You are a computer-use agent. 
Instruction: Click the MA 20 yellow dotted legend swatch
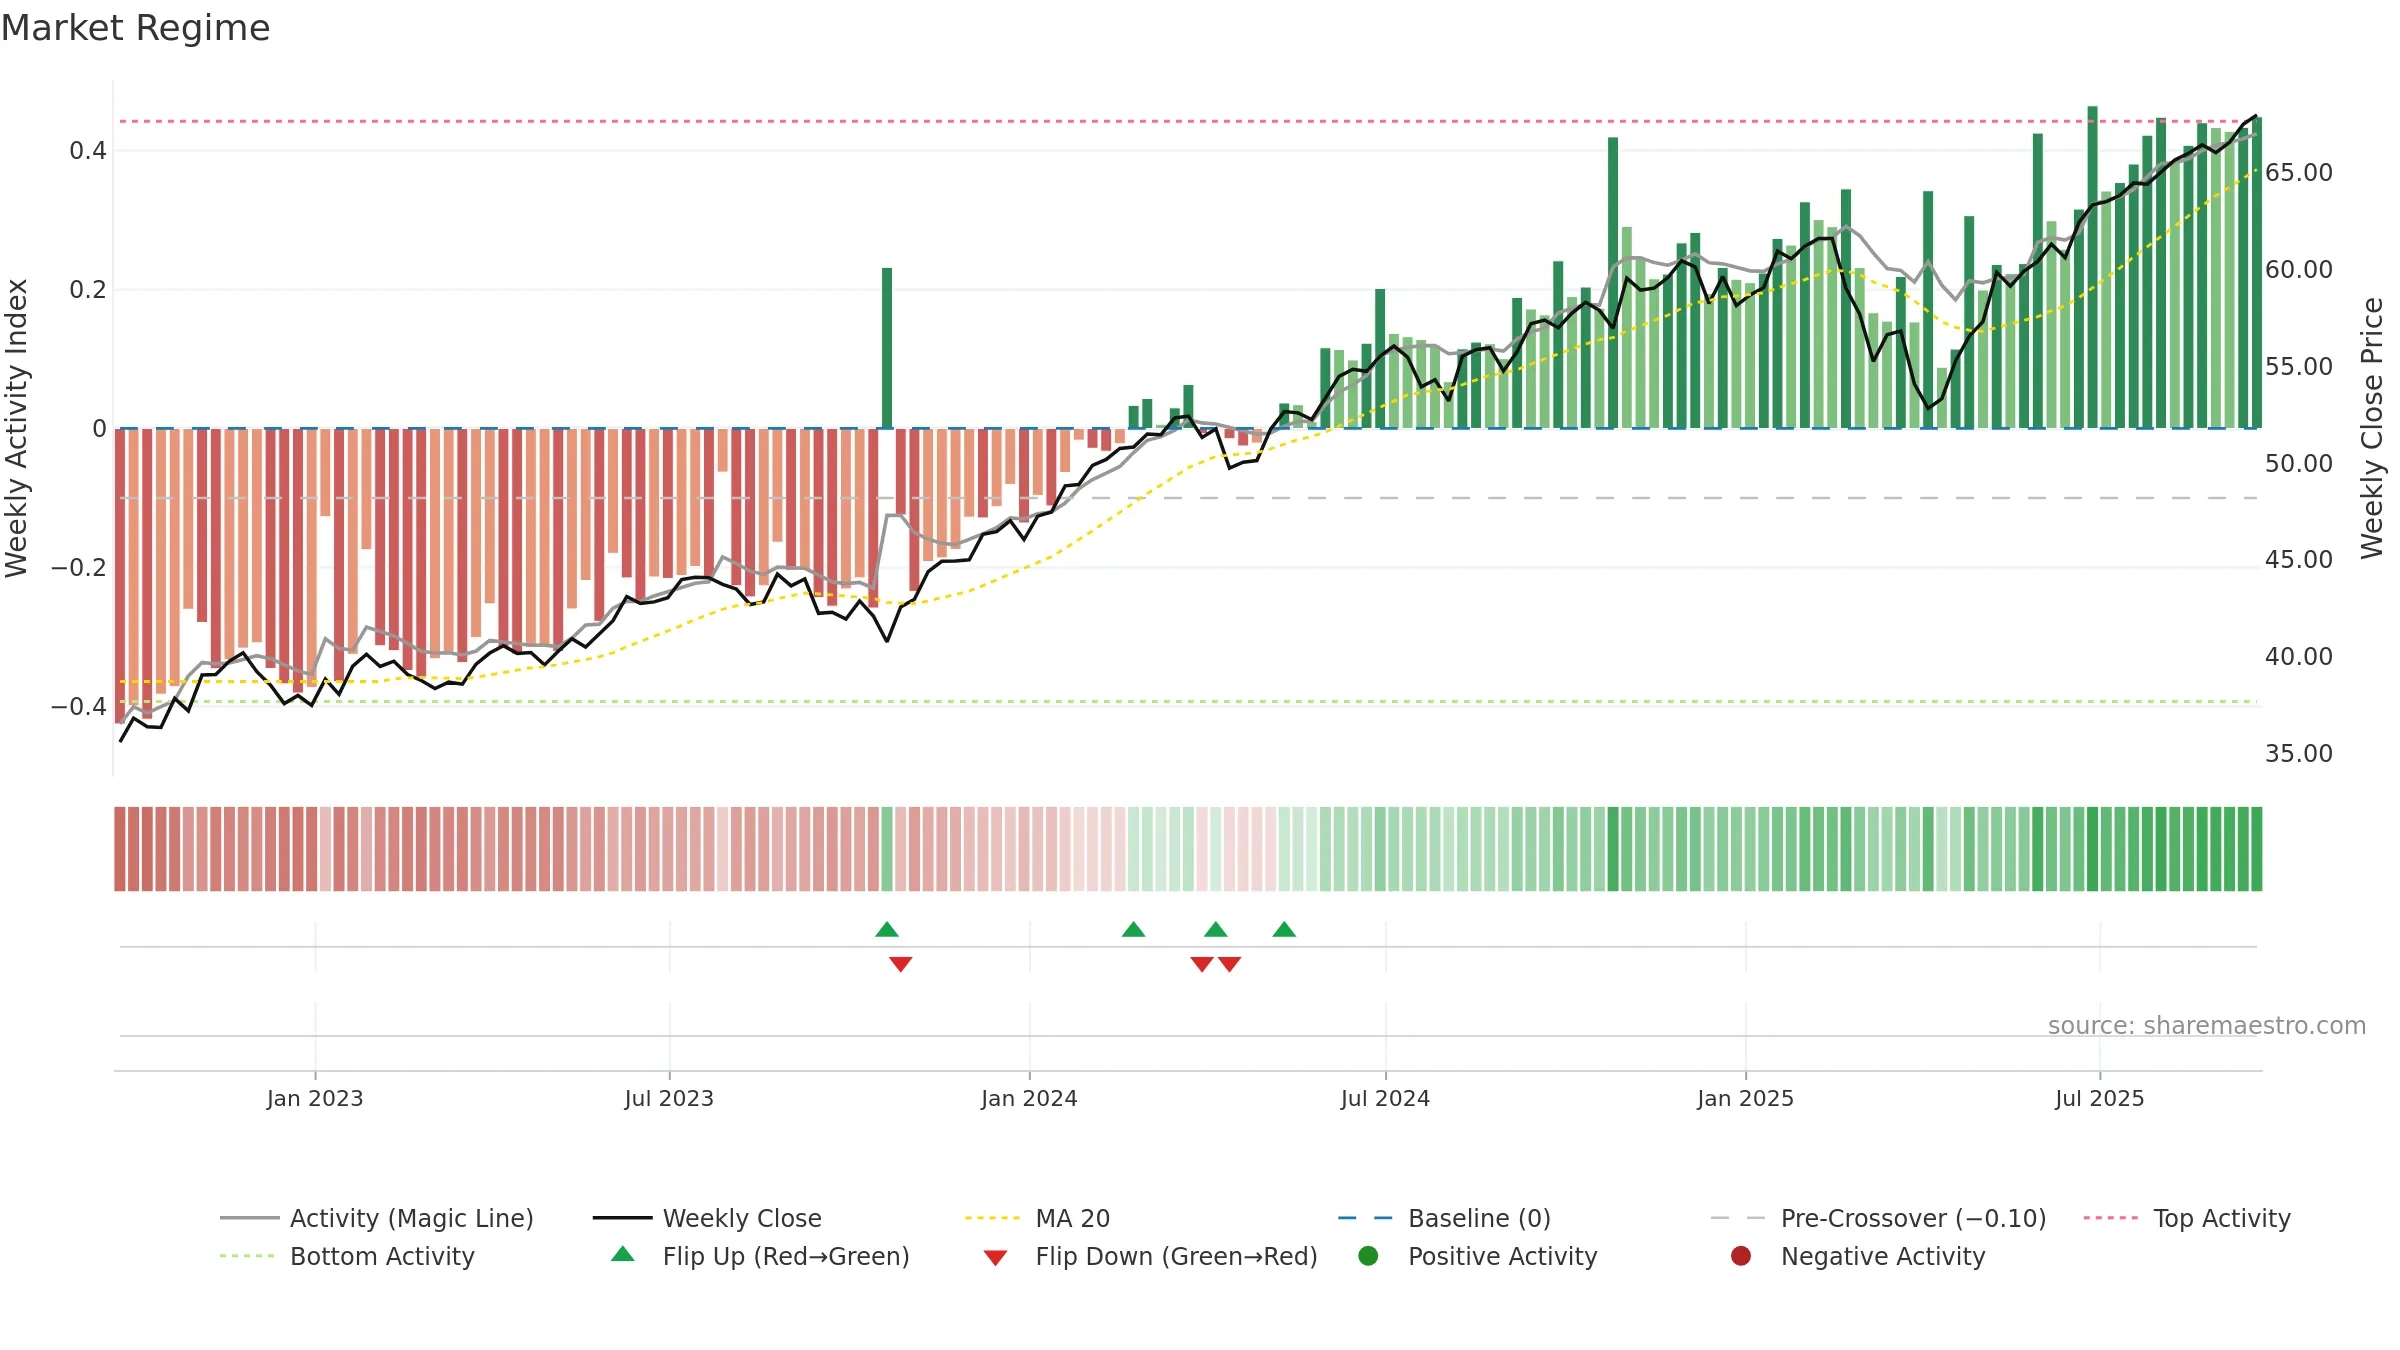pyautogui.click(x=992, y=1218)
